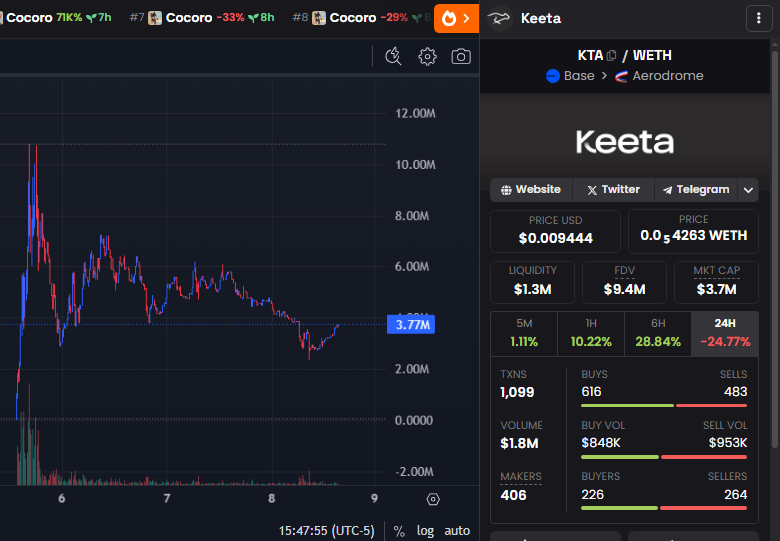Click the Base chain name link

pos(579,76)
